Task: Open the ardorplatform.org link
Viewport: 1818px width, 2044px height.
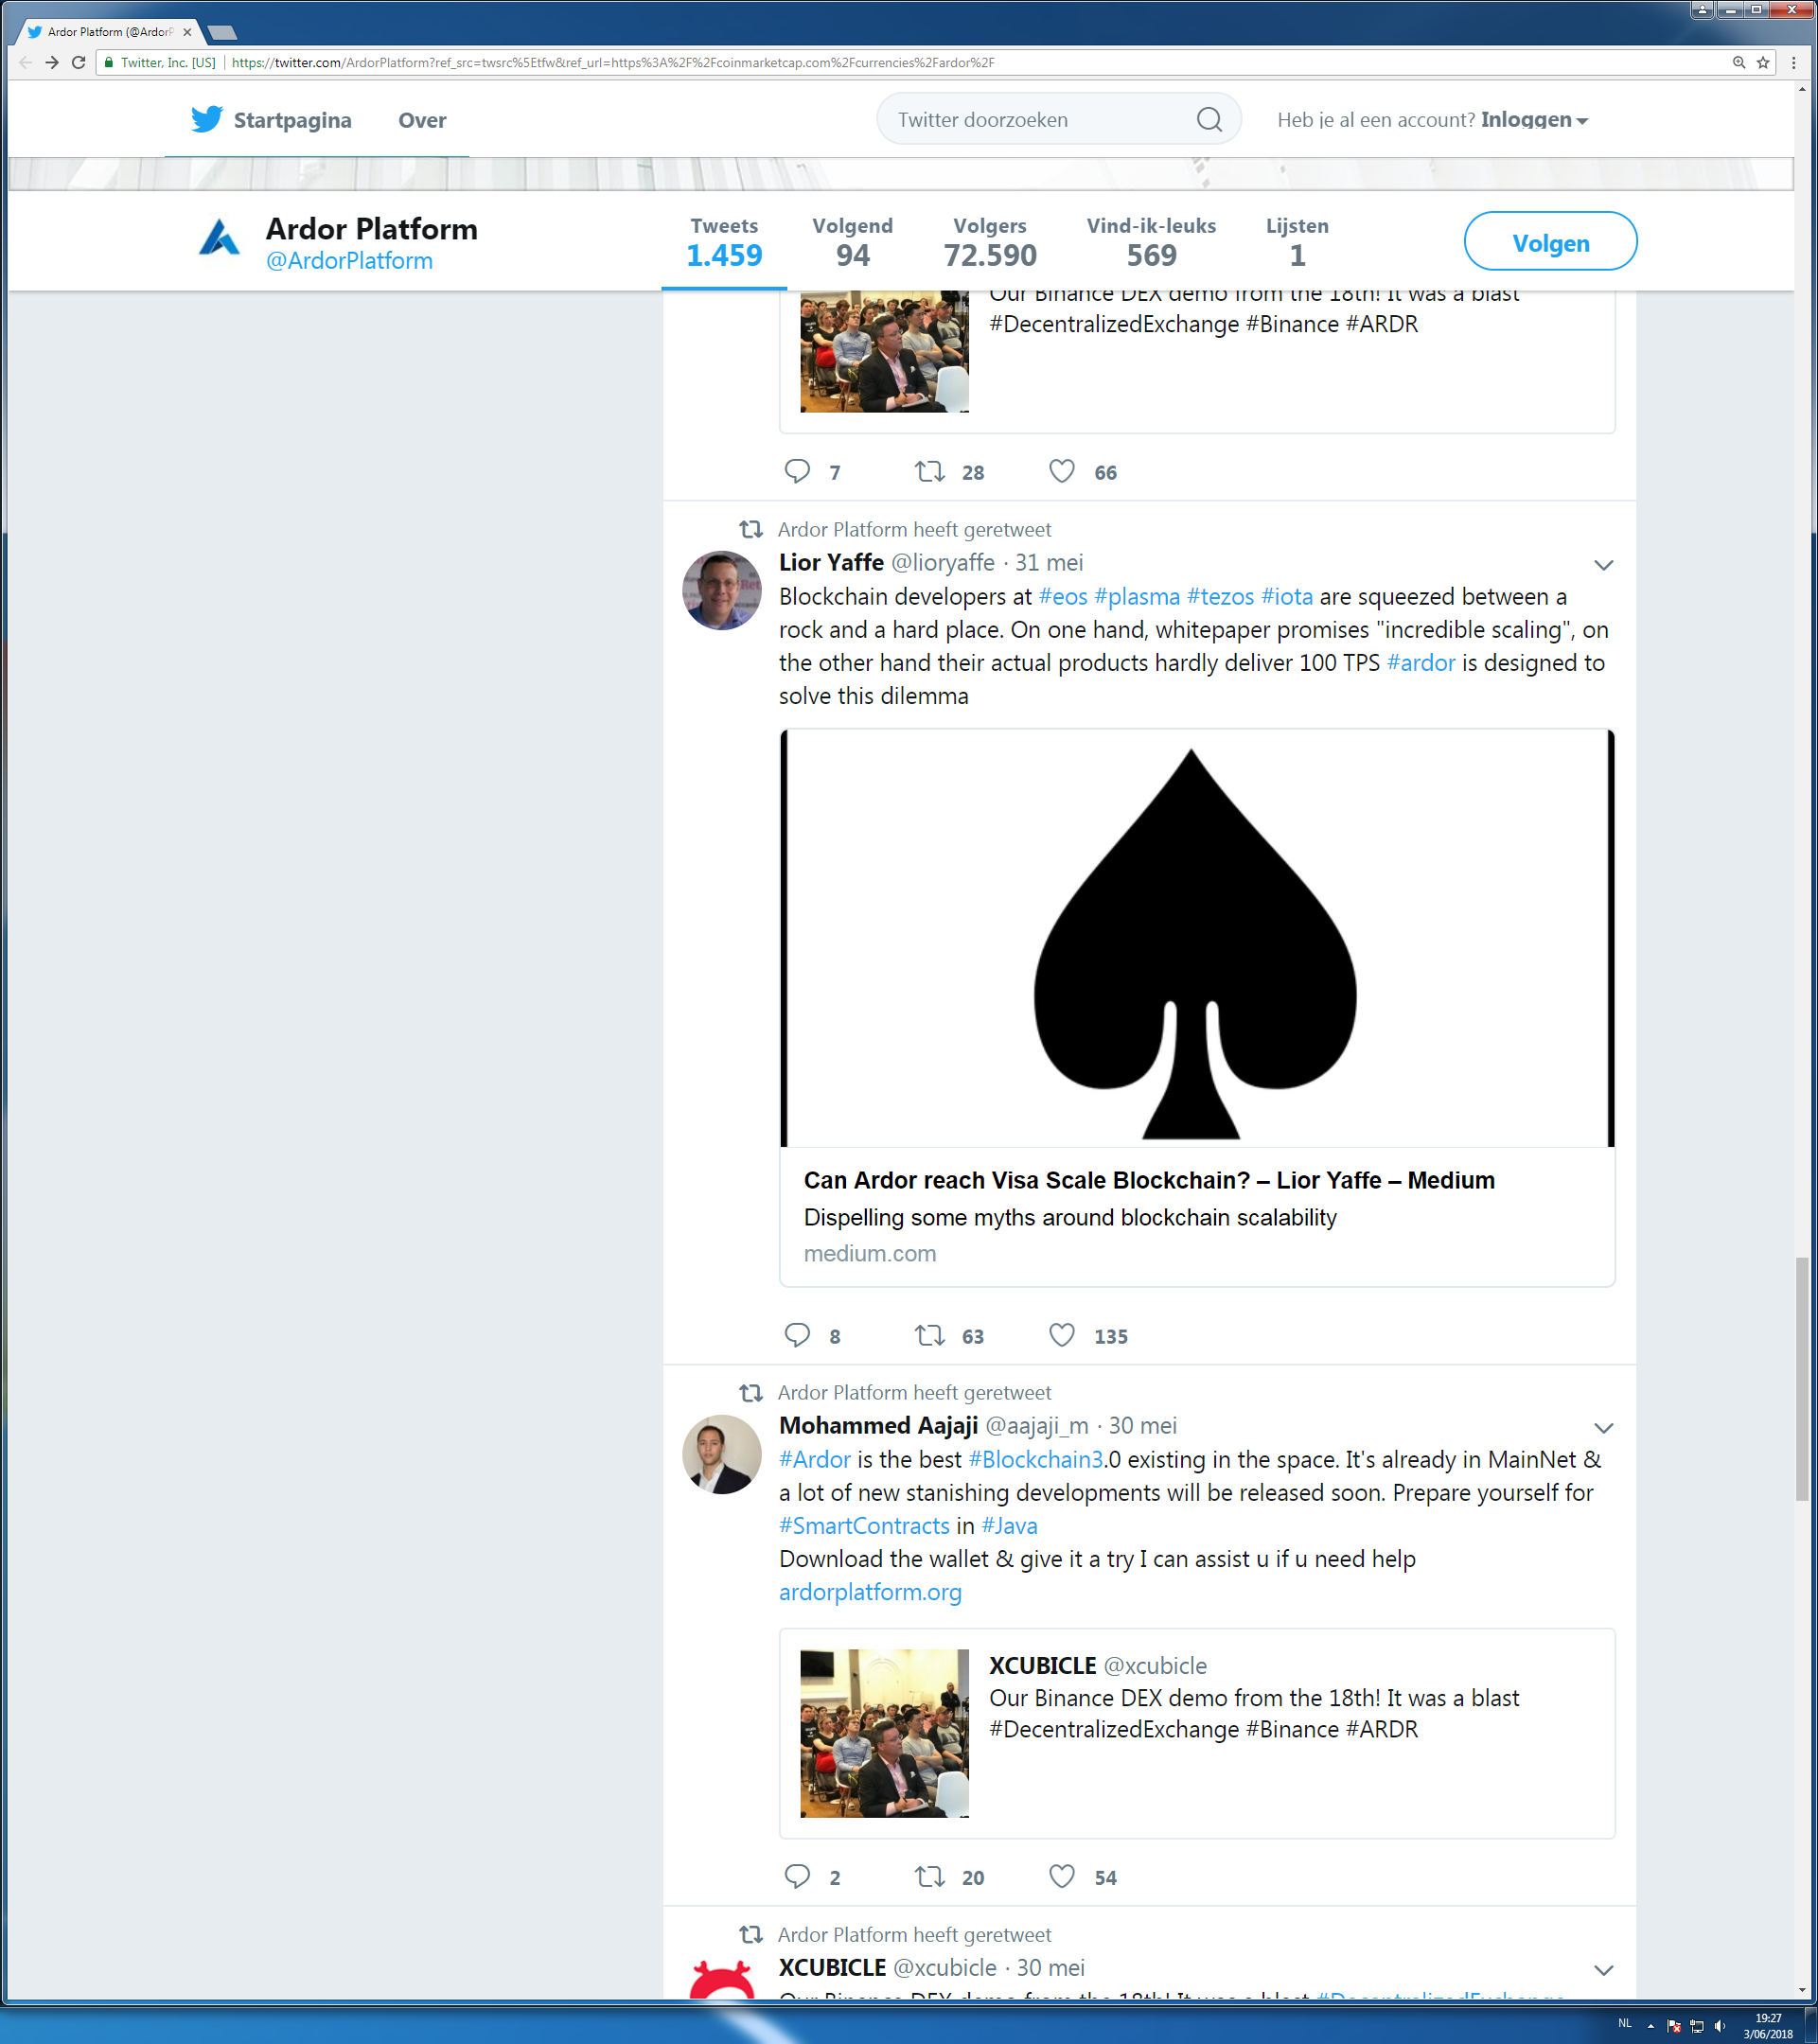Action: click(869, 1592)
